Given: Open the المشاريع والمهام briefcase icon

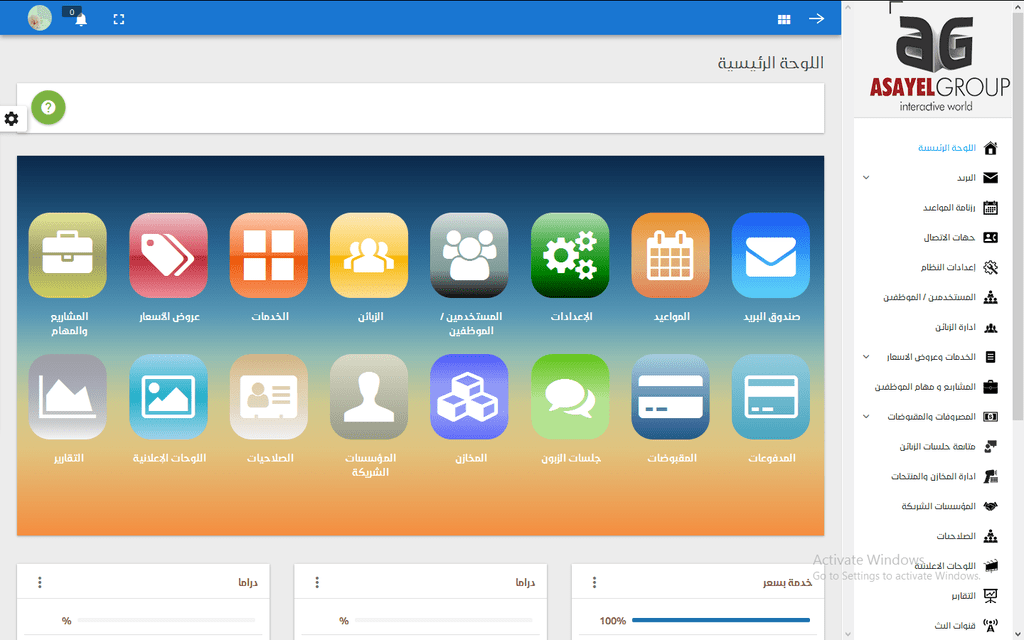Looking at the screenshot, I should pos(68,255).
